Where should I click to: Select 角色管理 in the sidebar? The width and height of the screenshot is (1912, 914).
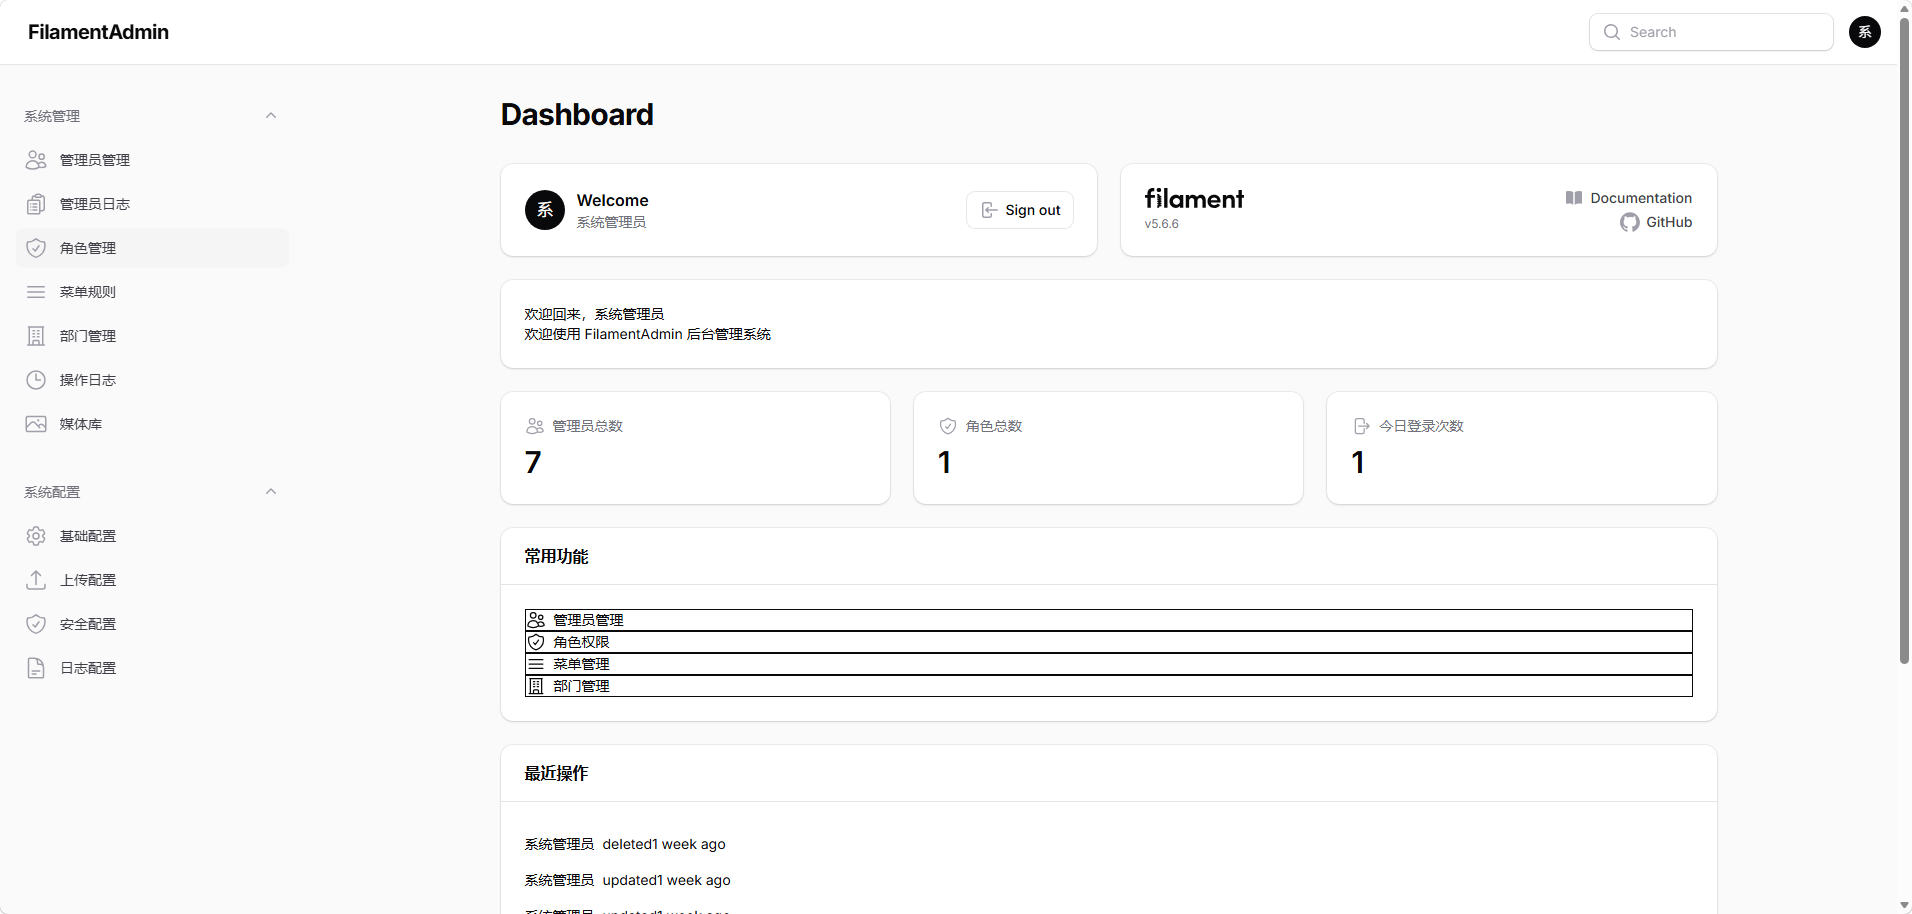[x=152, y=248]
